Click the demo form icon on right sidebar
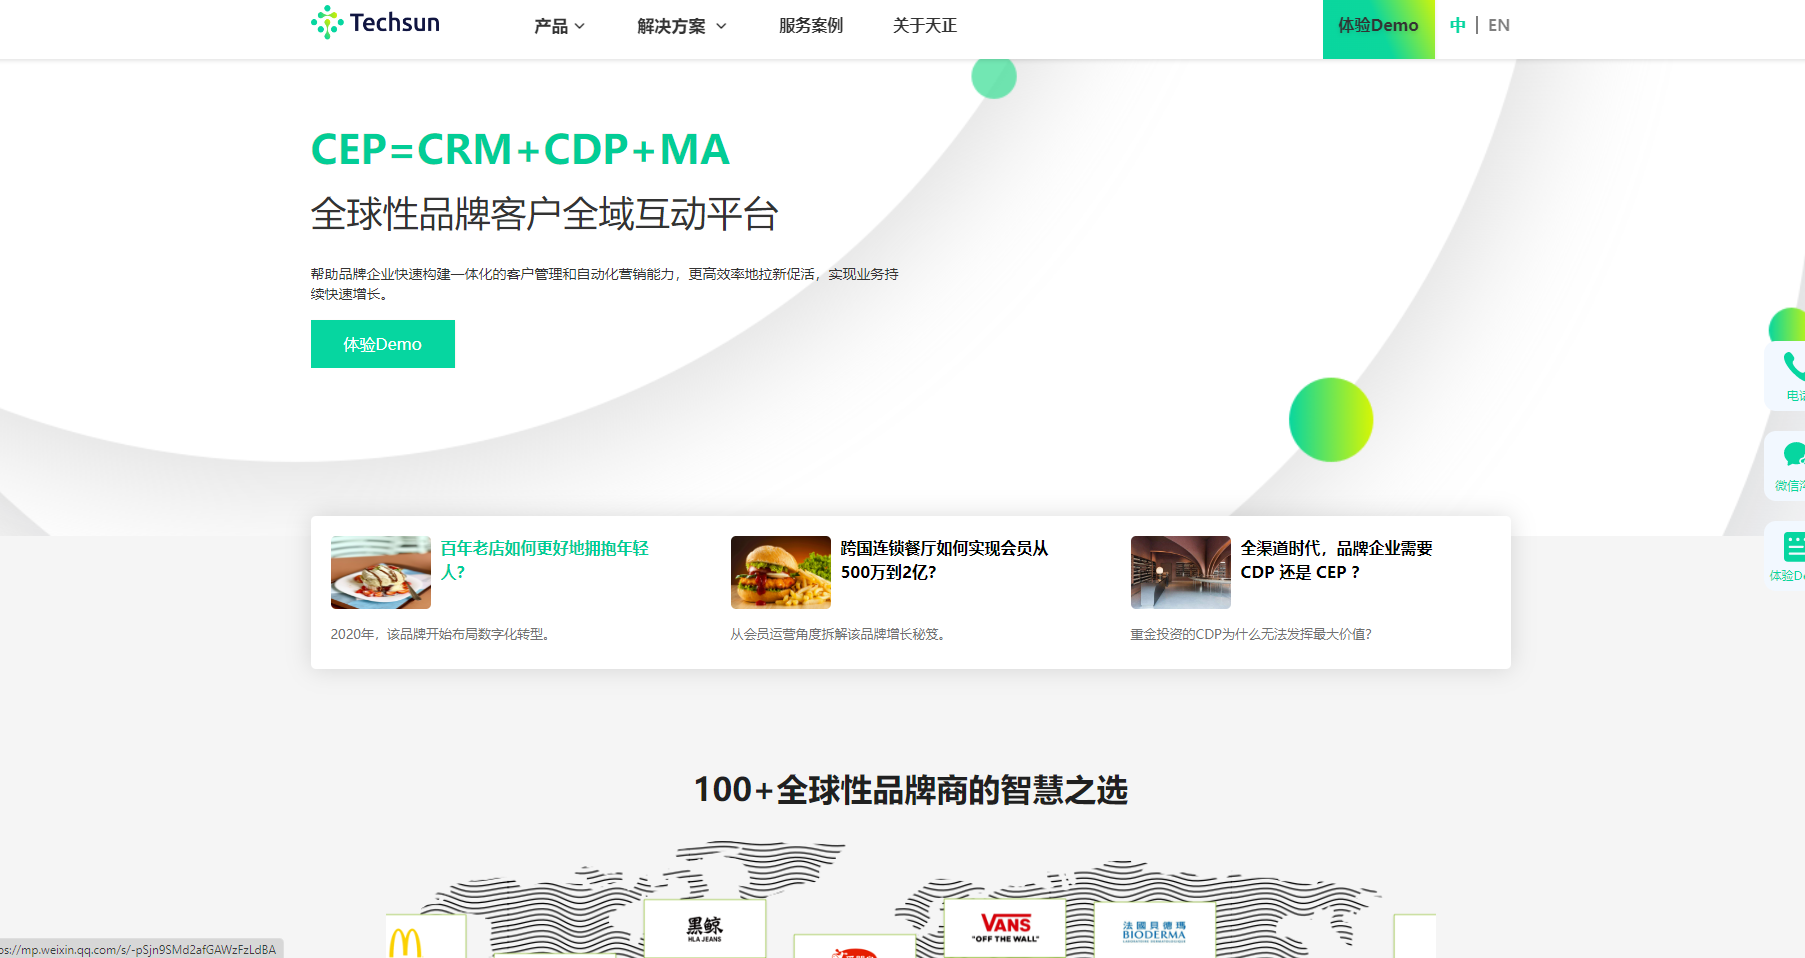This screenshot has height=958, width=1805. pos(1792,546)
